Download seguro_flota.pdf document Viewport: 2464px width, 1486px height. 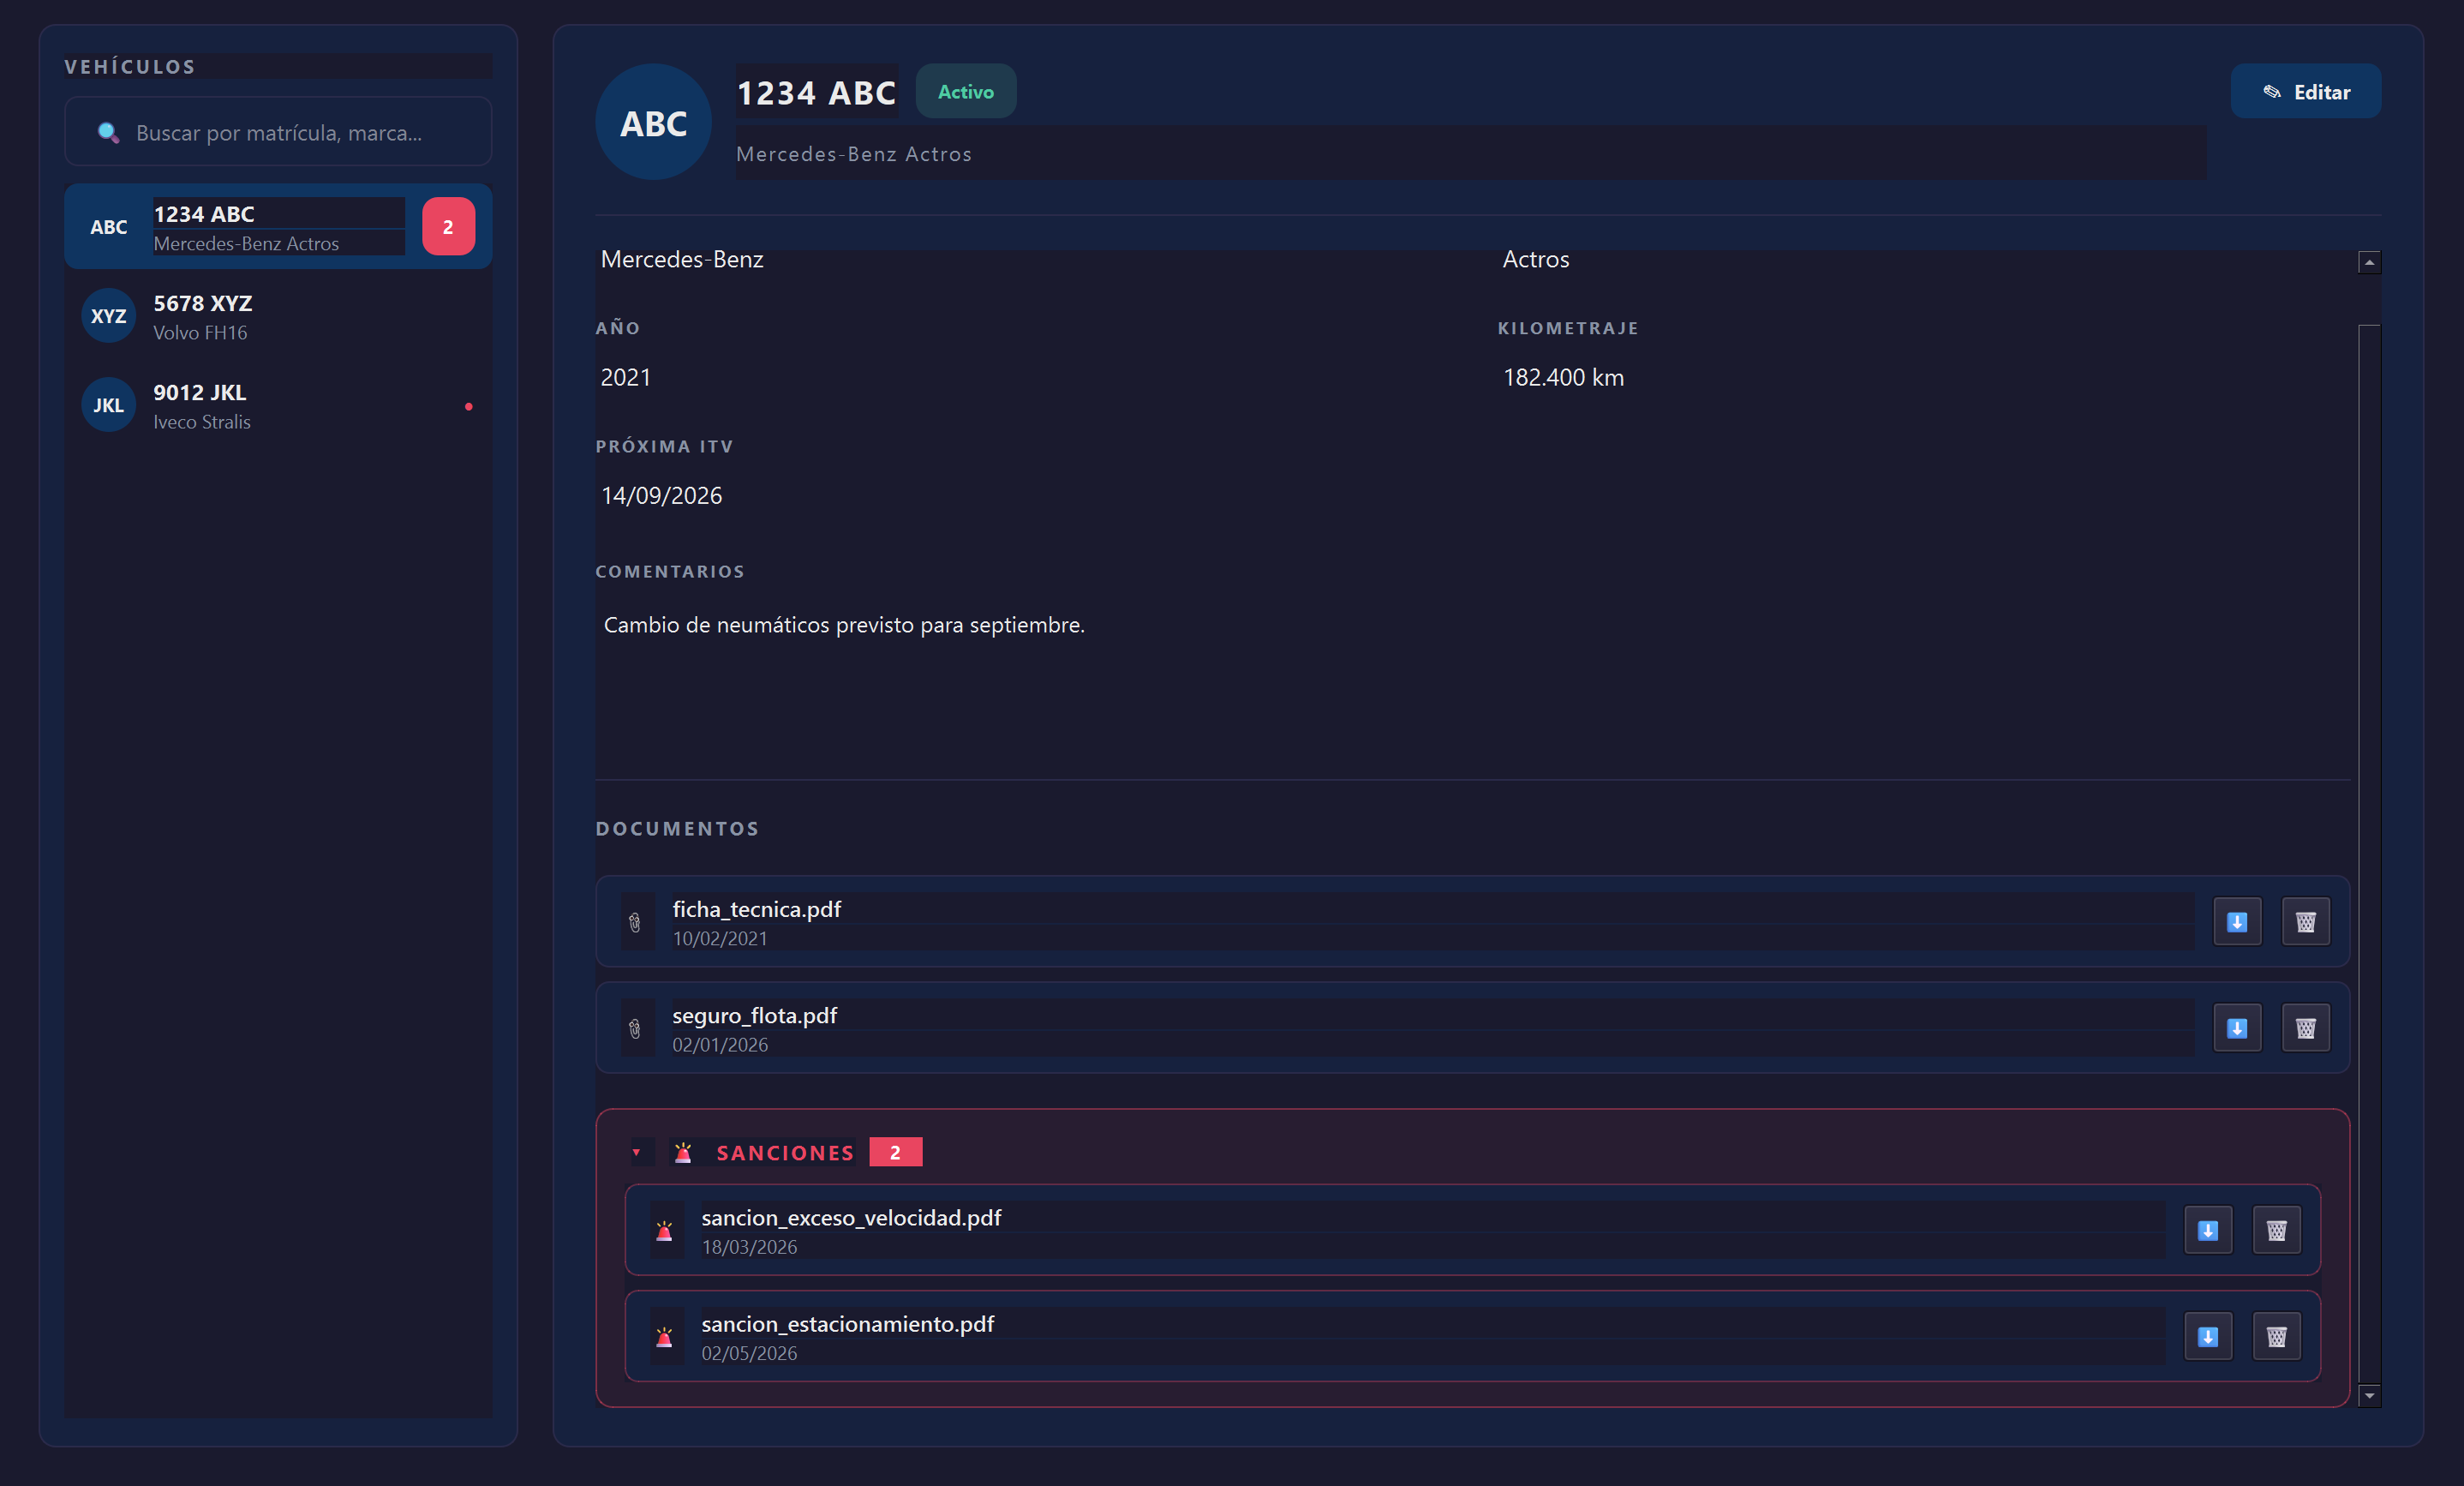point(2237,1027)
